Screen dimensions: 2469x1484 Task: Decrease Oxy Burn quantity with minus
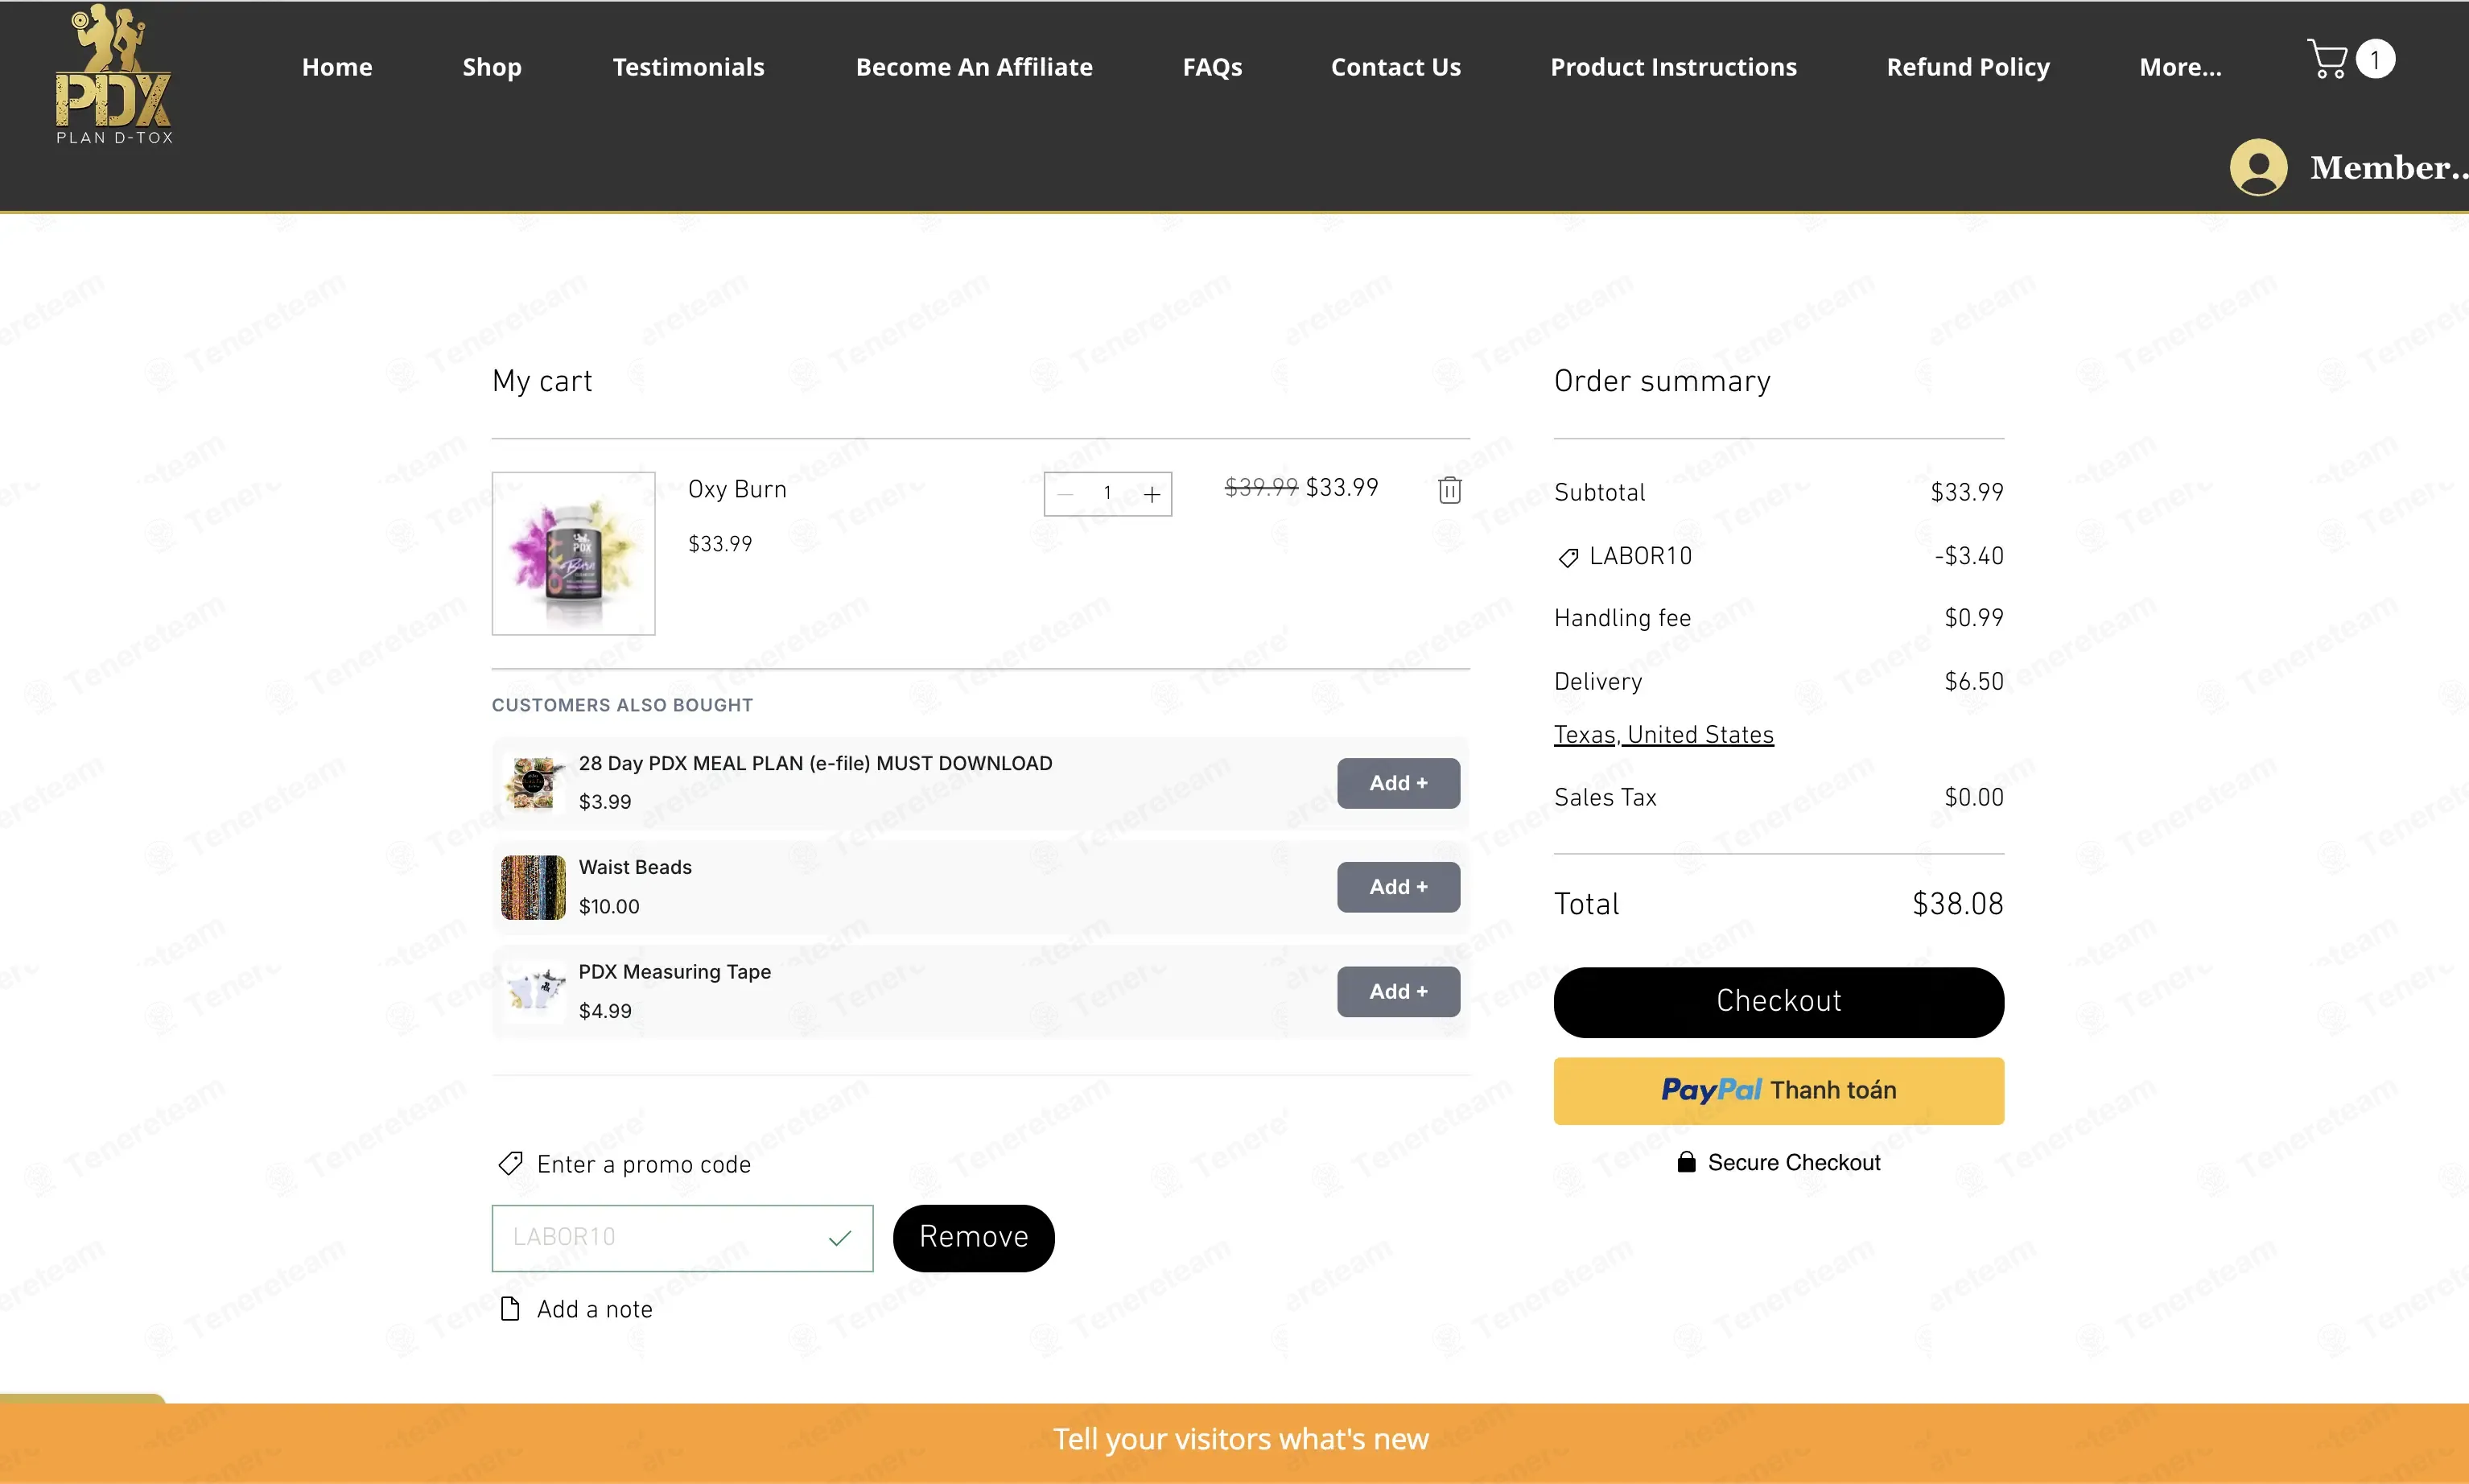tap(1065, 494)
